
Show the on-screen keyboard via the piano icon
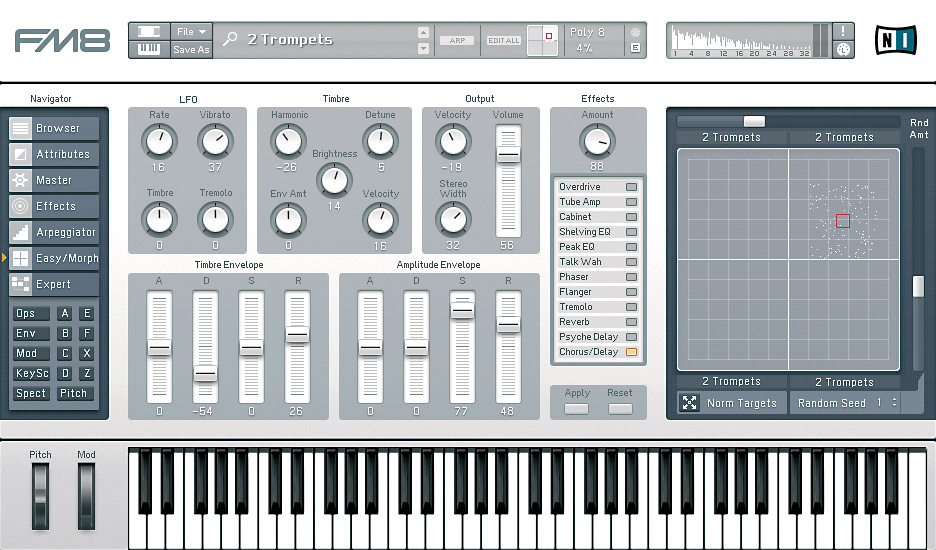148,49
